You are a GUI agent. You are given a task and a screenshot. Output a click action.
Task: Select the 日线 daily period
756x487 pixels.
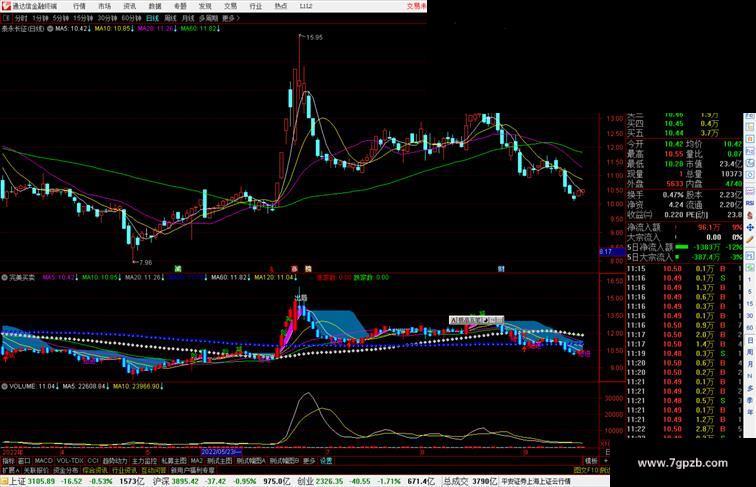pyautogui.click(x=152, y=18)
